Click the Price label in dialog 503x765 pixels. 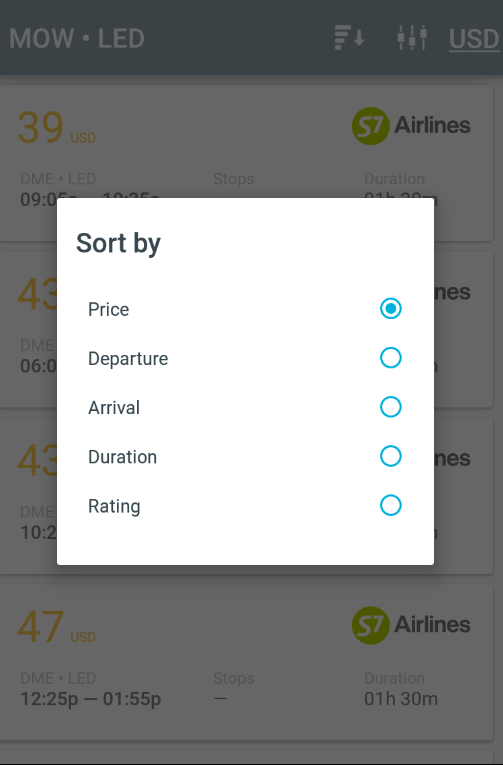[108, 309]
